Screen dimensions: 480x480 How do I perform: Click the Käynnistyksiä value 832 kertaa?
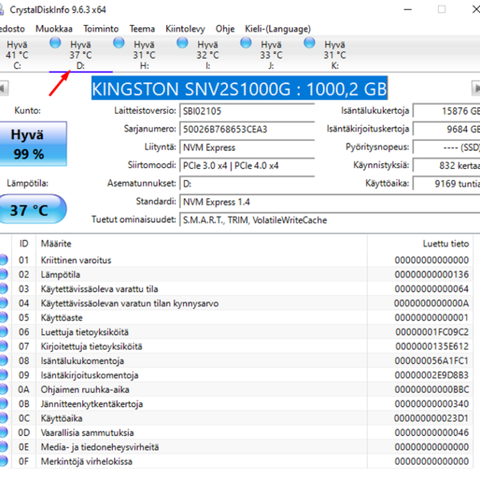446,165
